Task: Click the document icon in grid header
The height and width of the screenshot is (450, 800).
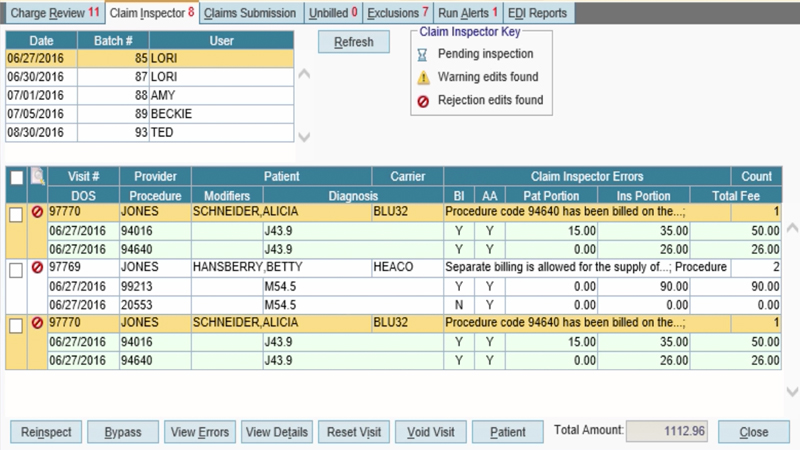Action: pos(37,177)
